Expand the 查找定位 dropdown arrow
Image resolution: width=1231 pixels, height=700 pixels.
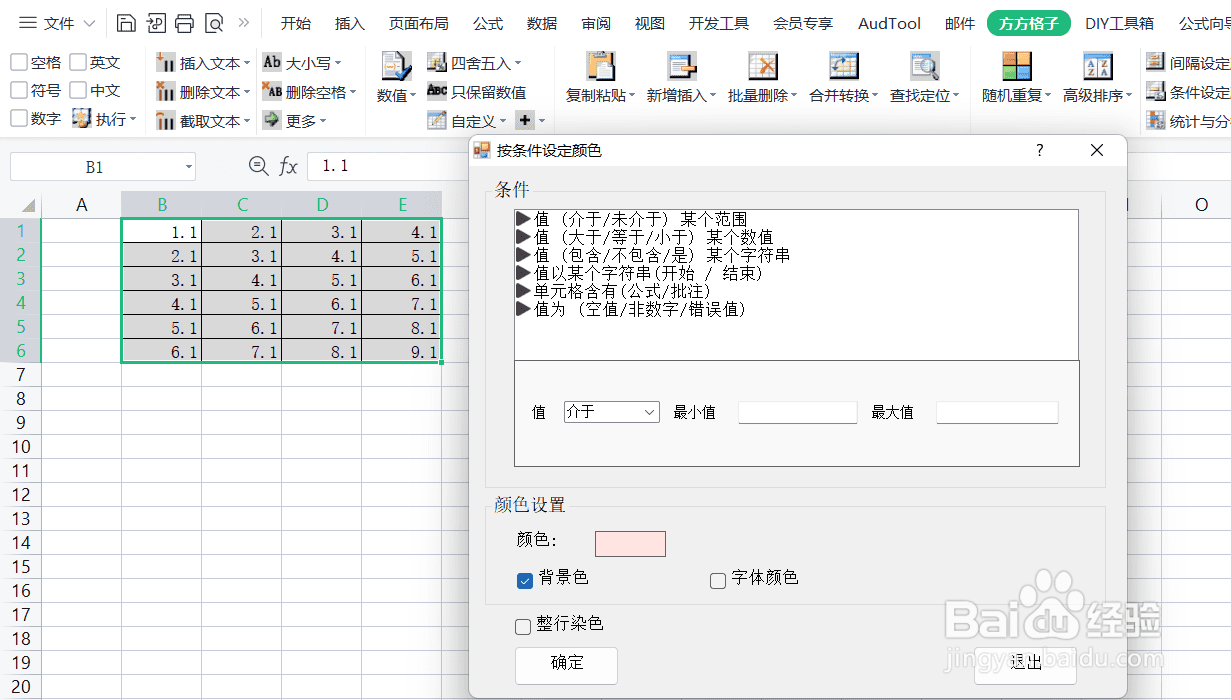point(956,96)
